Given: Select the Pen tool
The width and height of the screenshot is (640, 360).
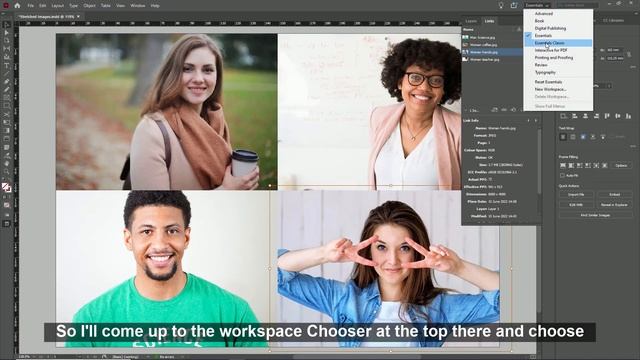Looking at the screenshot, I should (7, 82).
